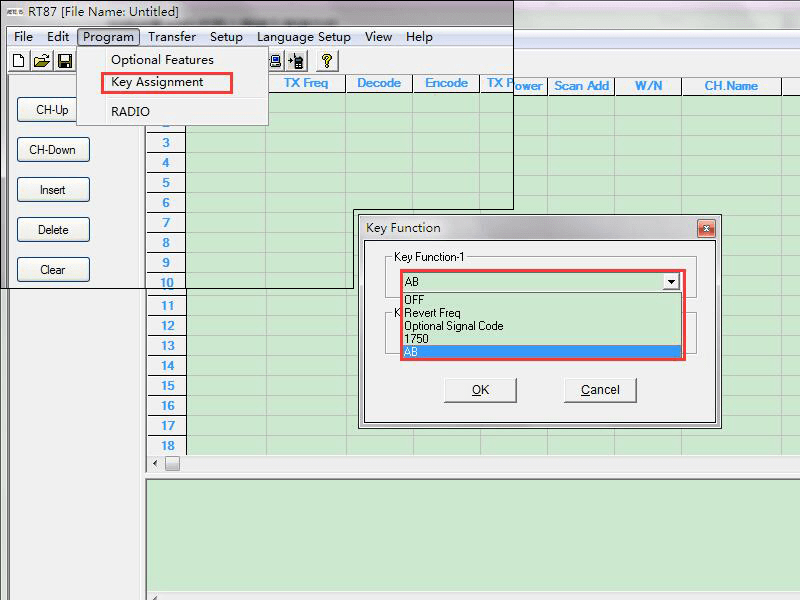Click the New file toolbar icon
This screenshot has width=800, height=600.
click(x=18, y=61)
